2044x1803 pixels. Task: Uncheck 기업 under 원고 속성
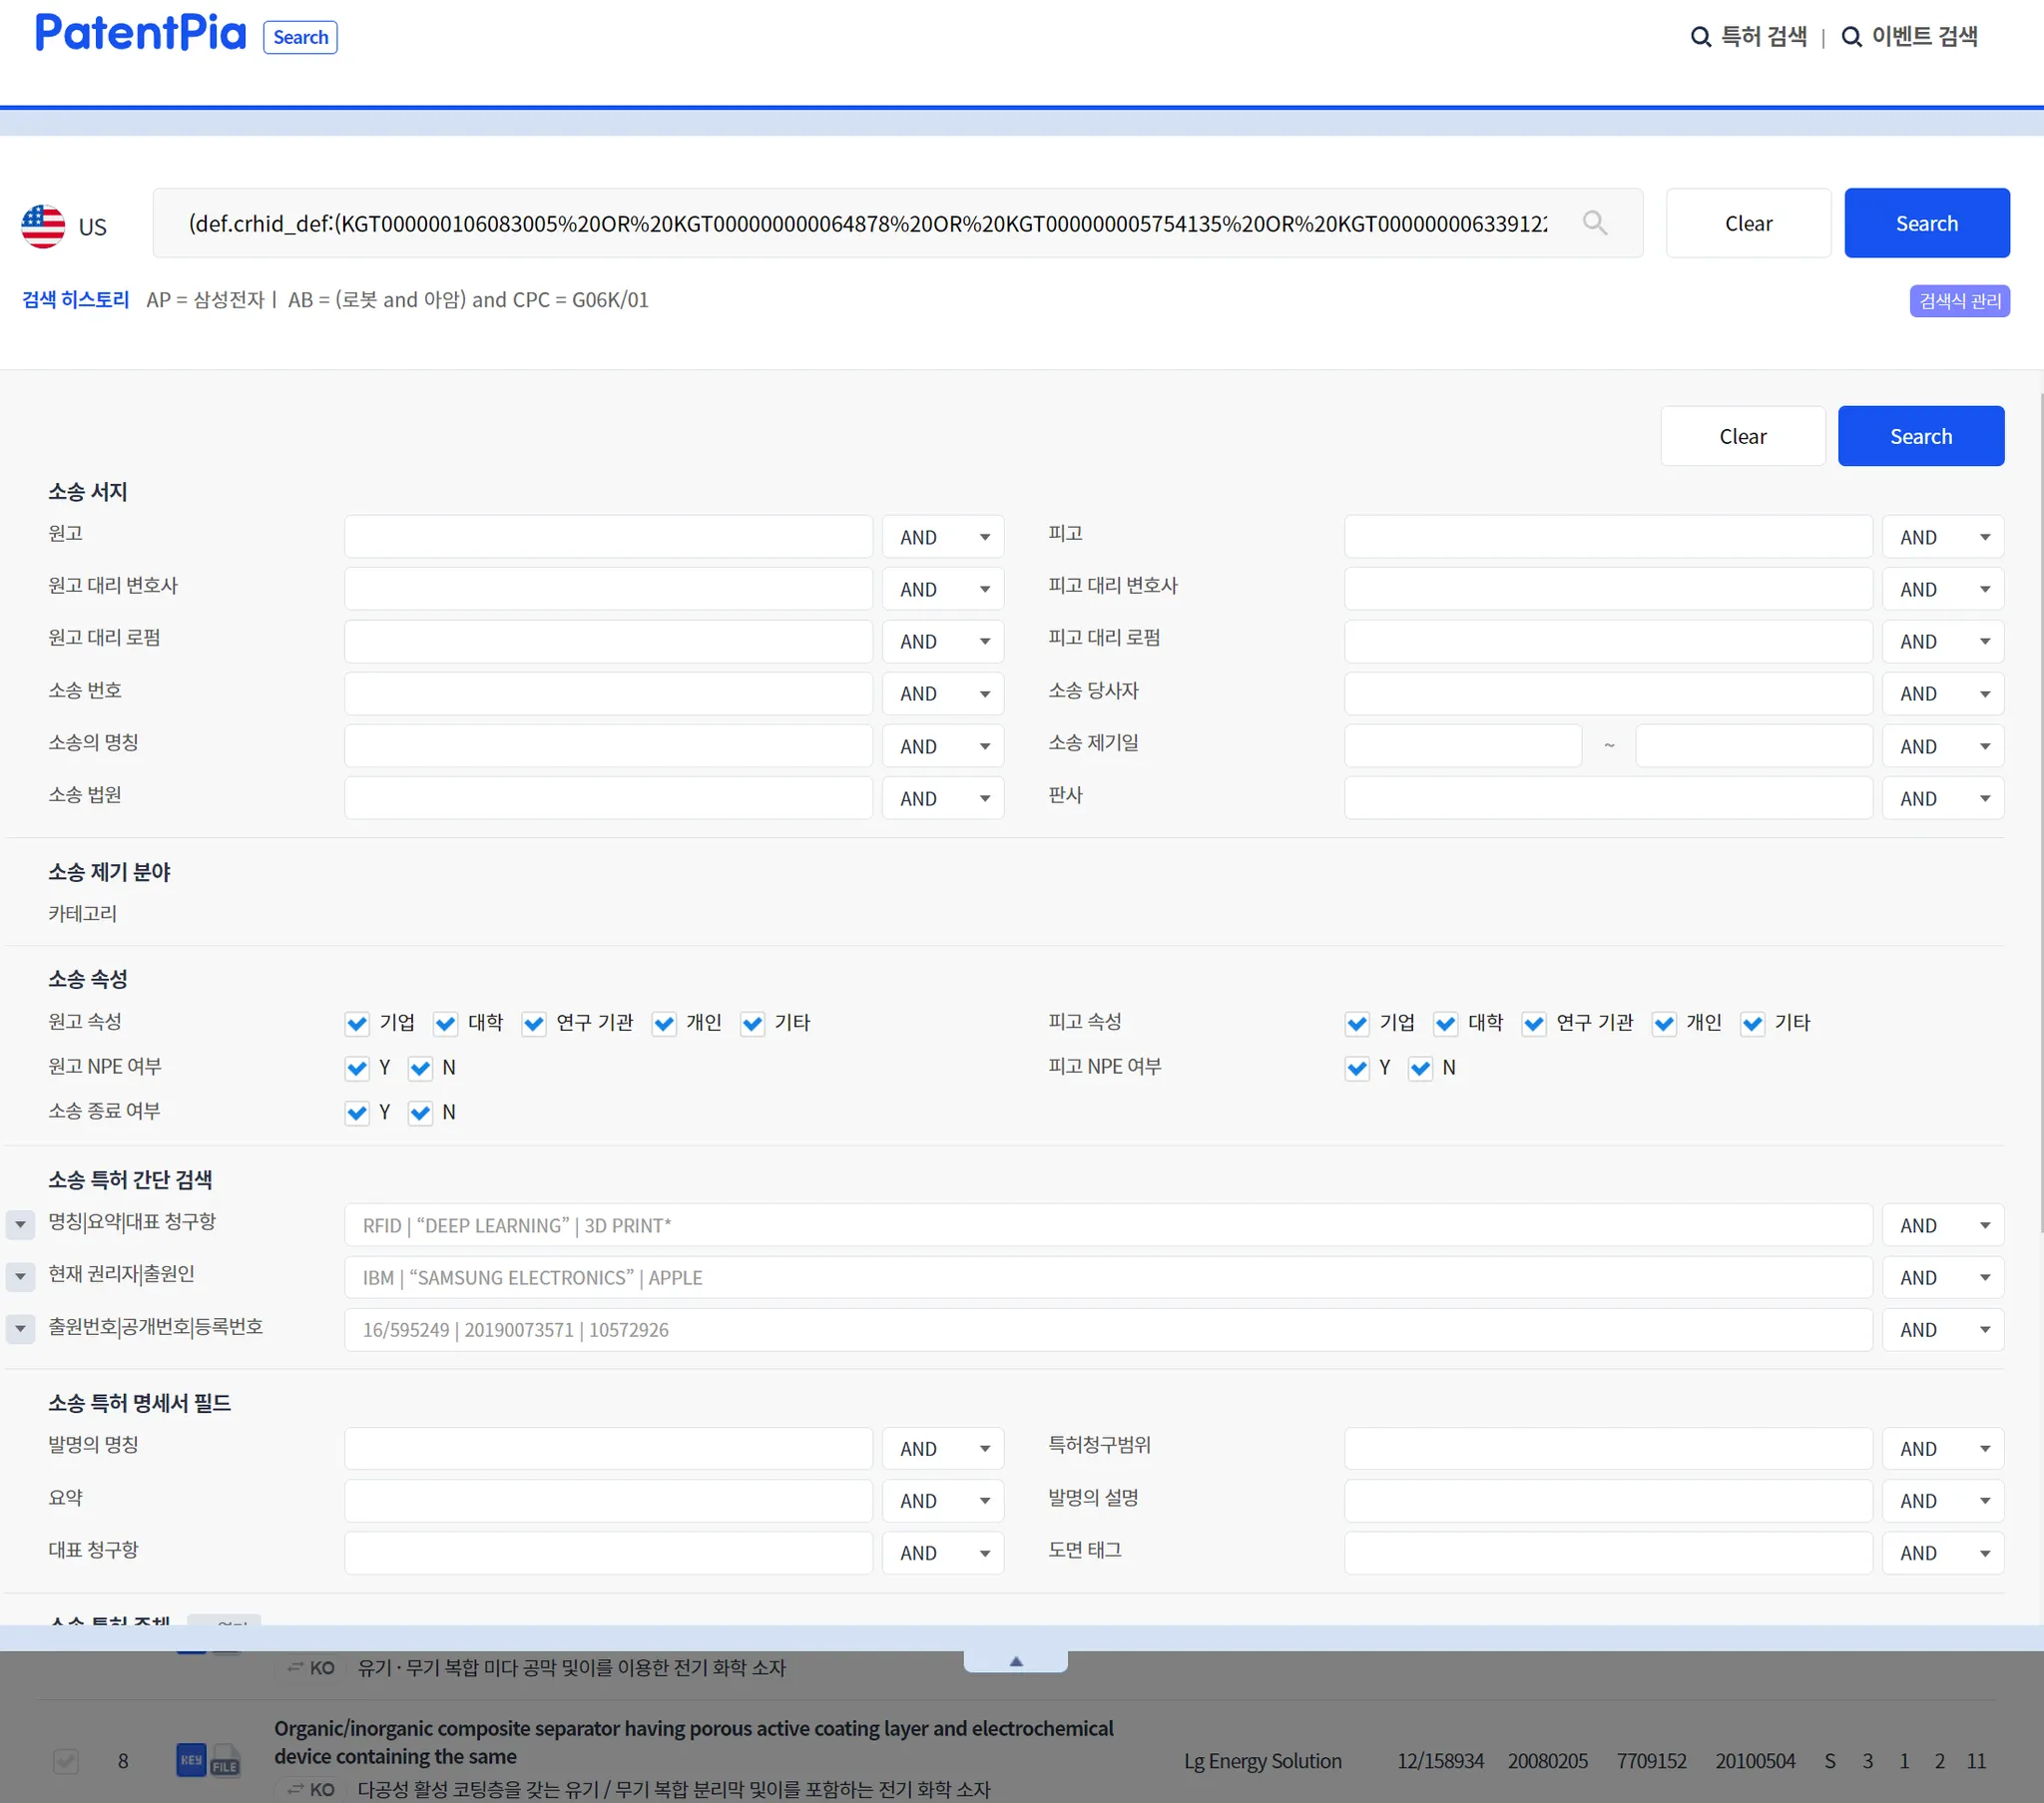click(357, 1023)
